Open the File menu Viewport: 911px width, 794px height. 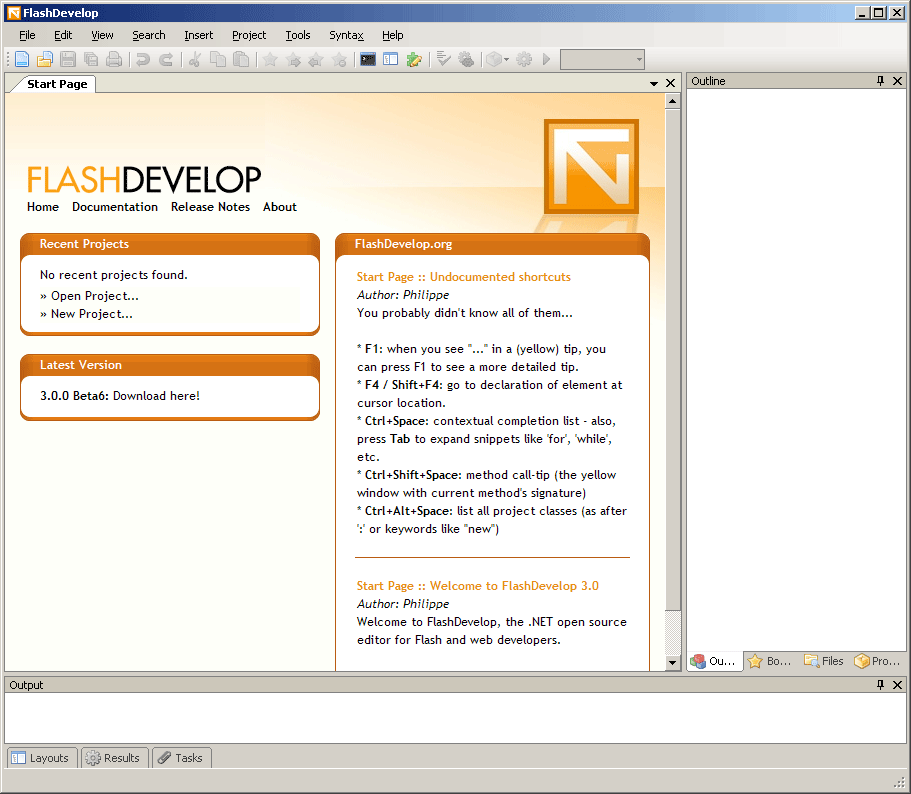[x=27, y=35]
